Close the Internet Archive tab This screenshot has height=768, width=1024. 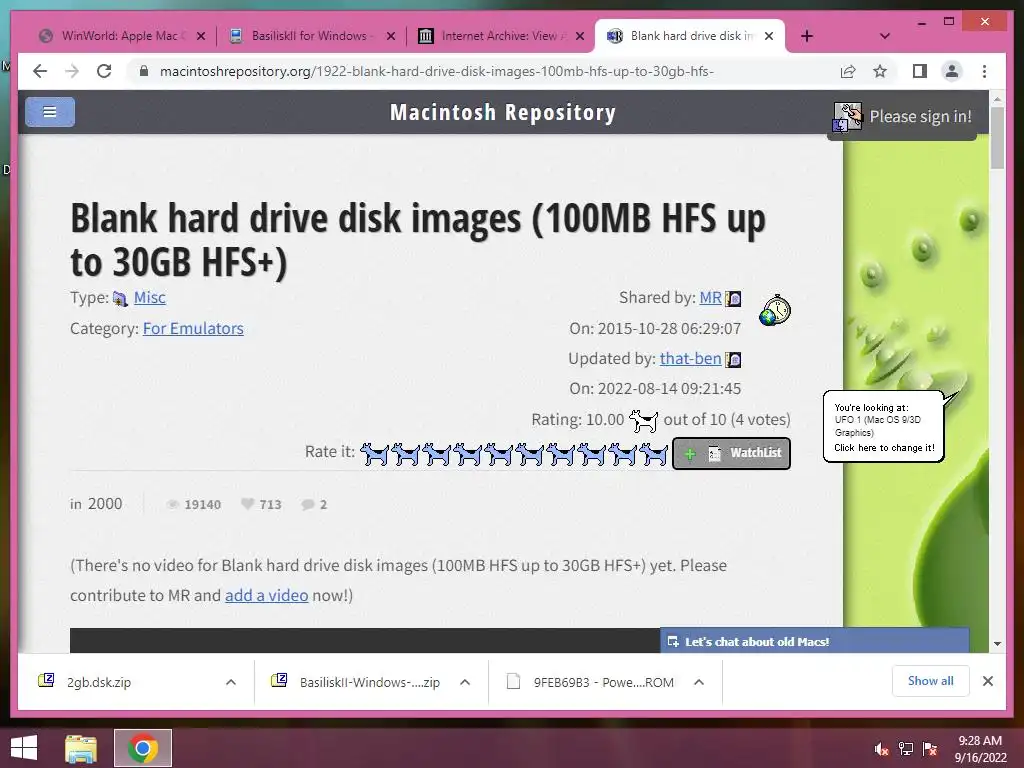click(x=579, y=37)
